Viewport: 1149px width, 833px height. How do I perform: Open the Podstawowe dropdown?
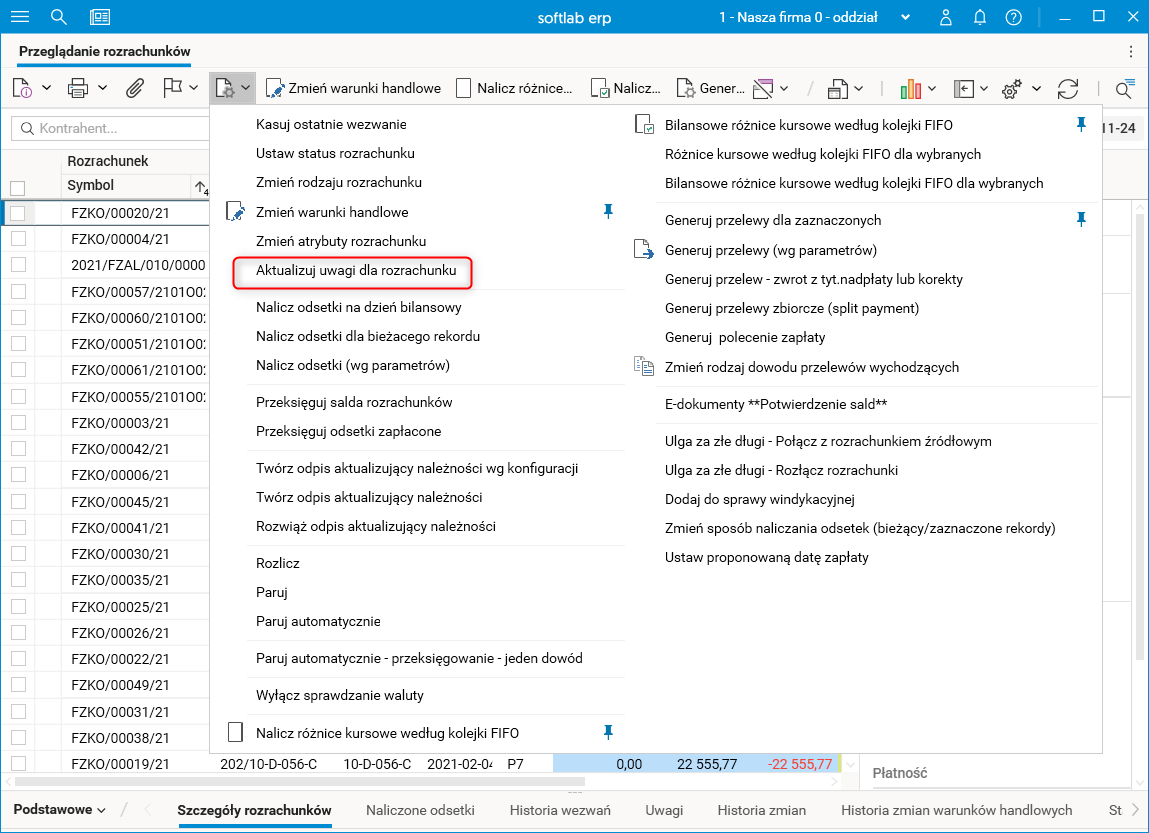coord(59,810)
